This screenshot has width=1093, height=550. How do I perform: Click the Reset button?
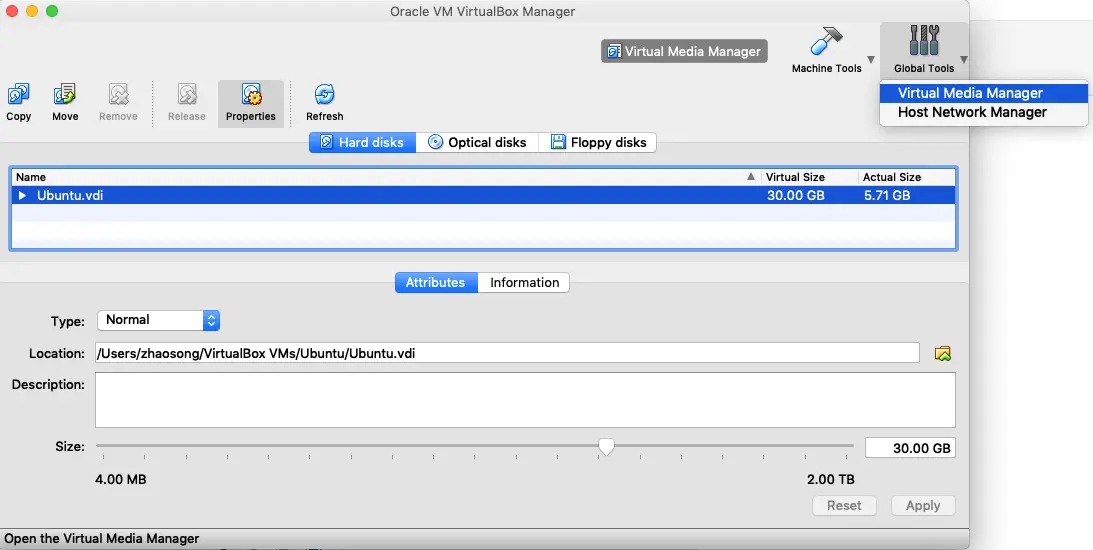(844, 505)
